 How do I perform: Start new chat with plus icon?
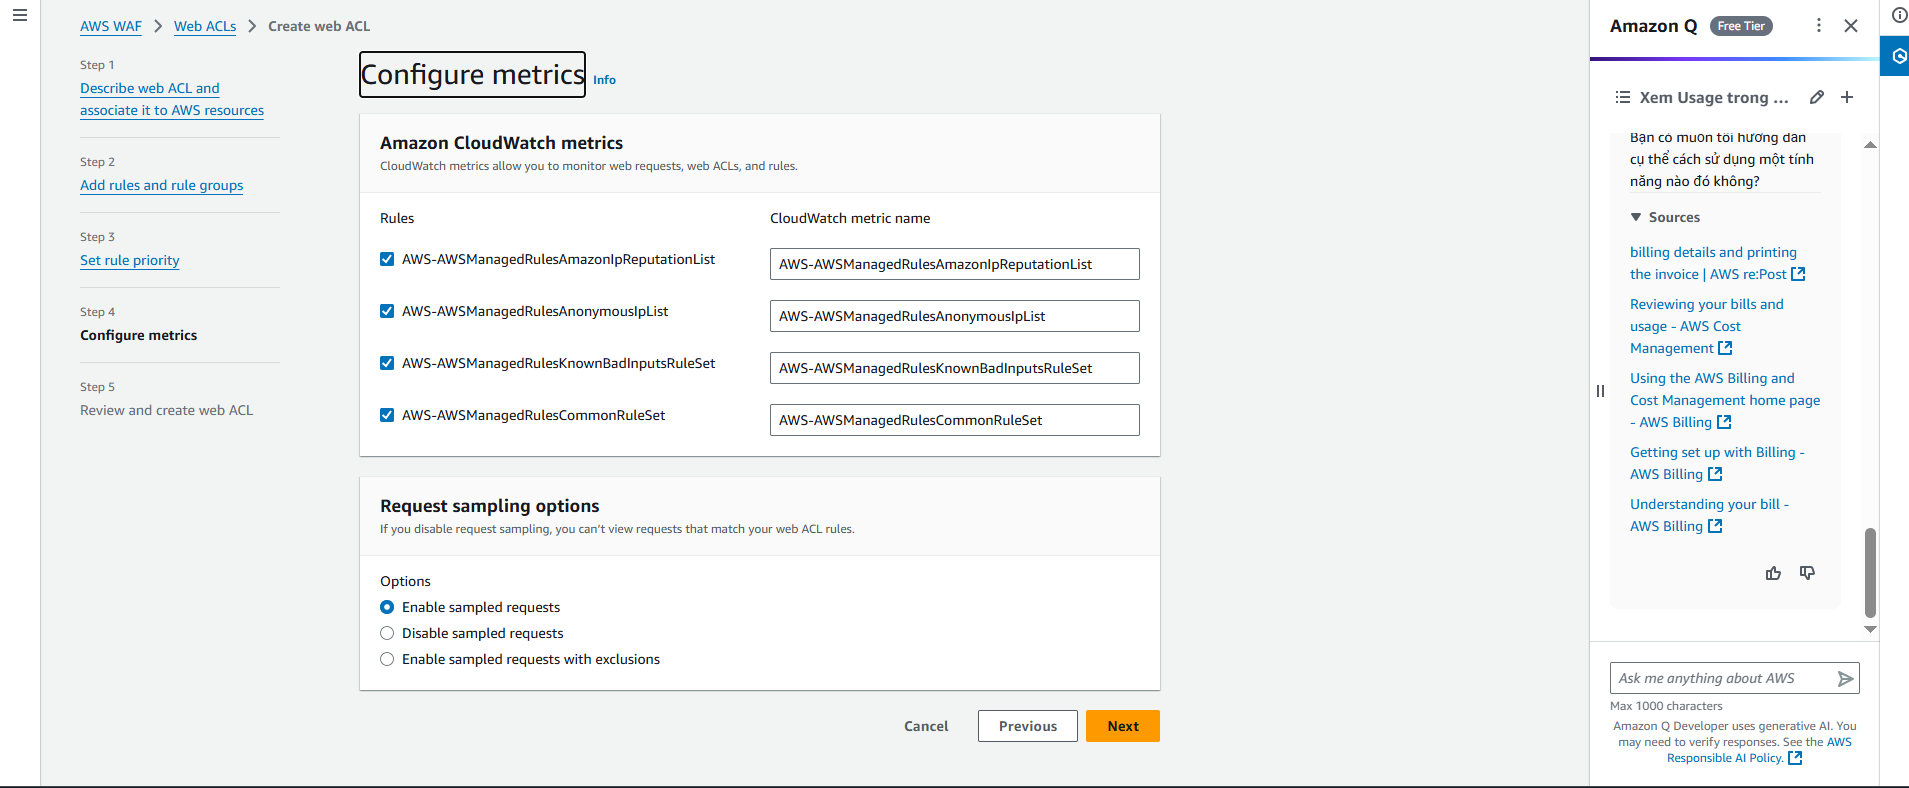[1847, 97]
